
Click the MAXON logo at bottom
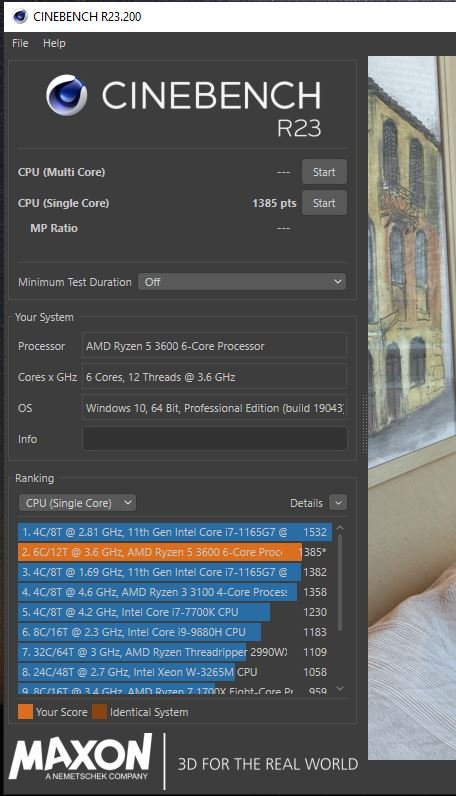click(x=80, y=757)
